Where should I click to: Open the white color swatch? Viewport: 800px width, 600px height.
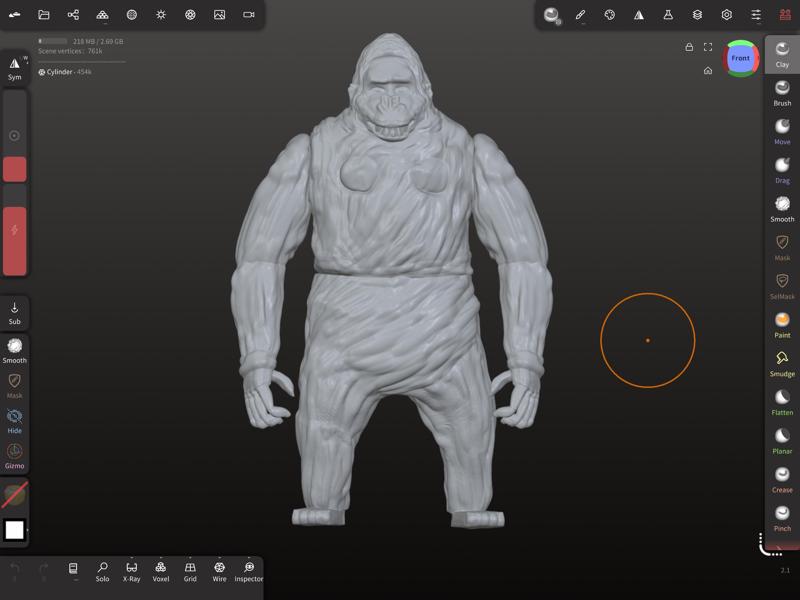[15, 530]
